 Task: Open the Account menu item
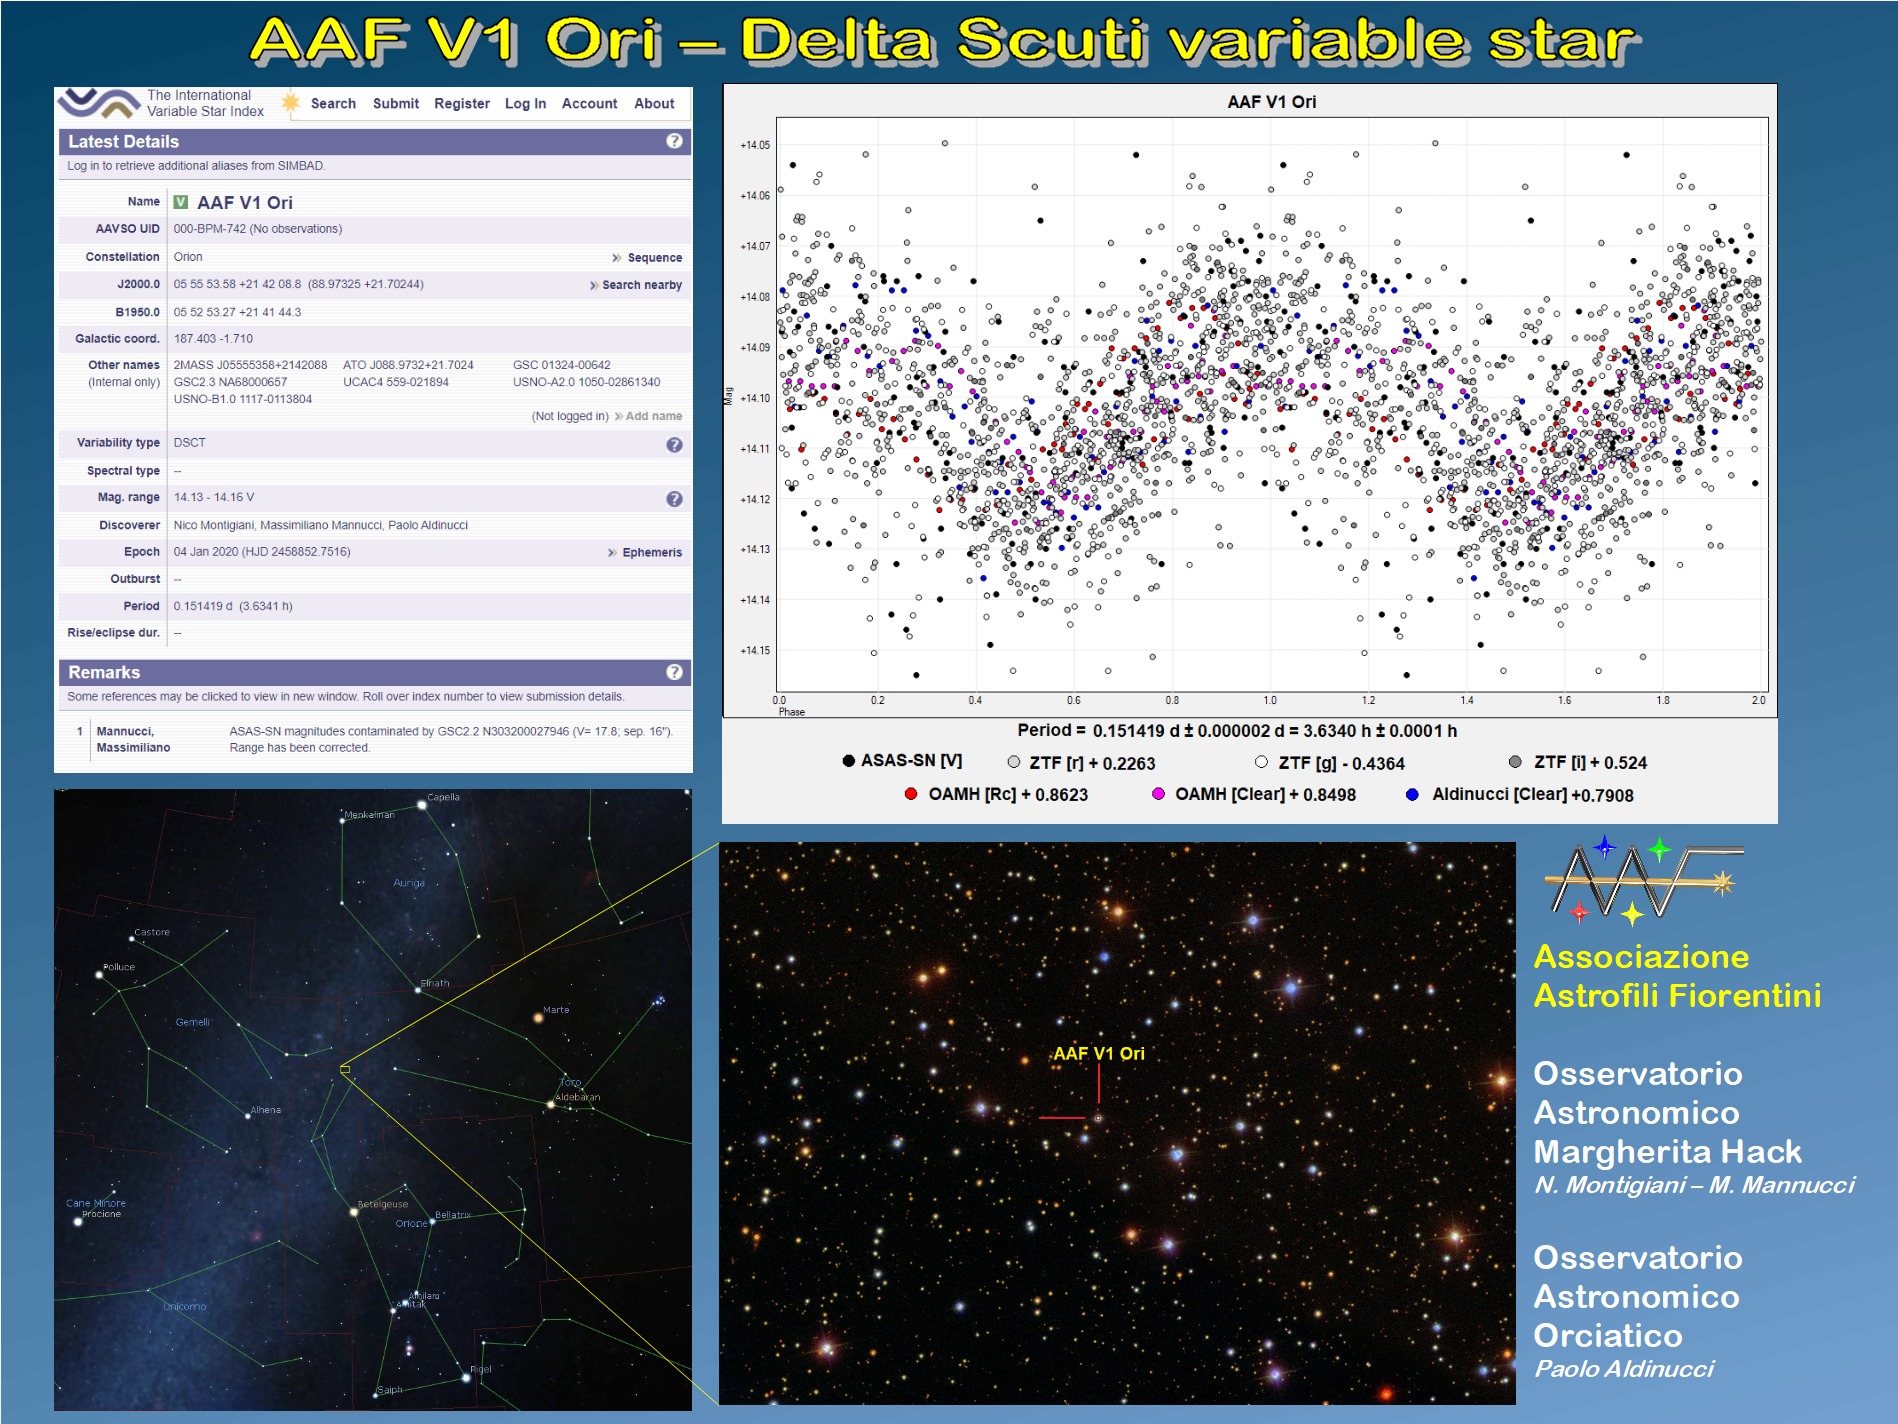[x=590, y=103]
